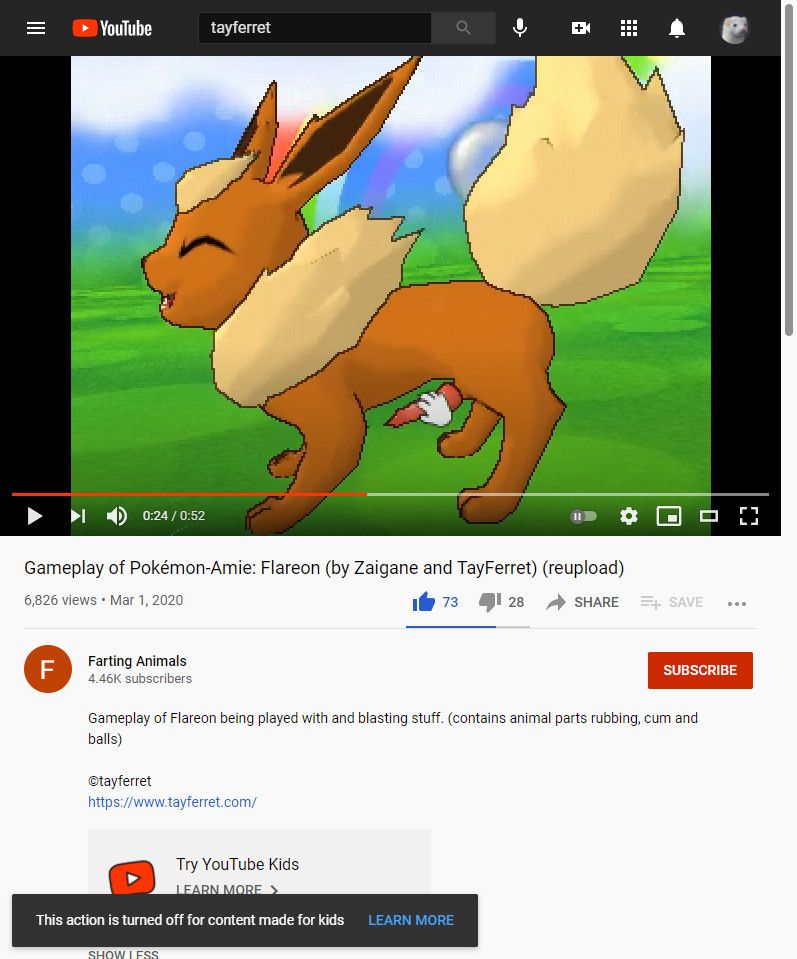Click the search magnifier button
Viewport: 797px width, 959px height.
click(463, 28)
